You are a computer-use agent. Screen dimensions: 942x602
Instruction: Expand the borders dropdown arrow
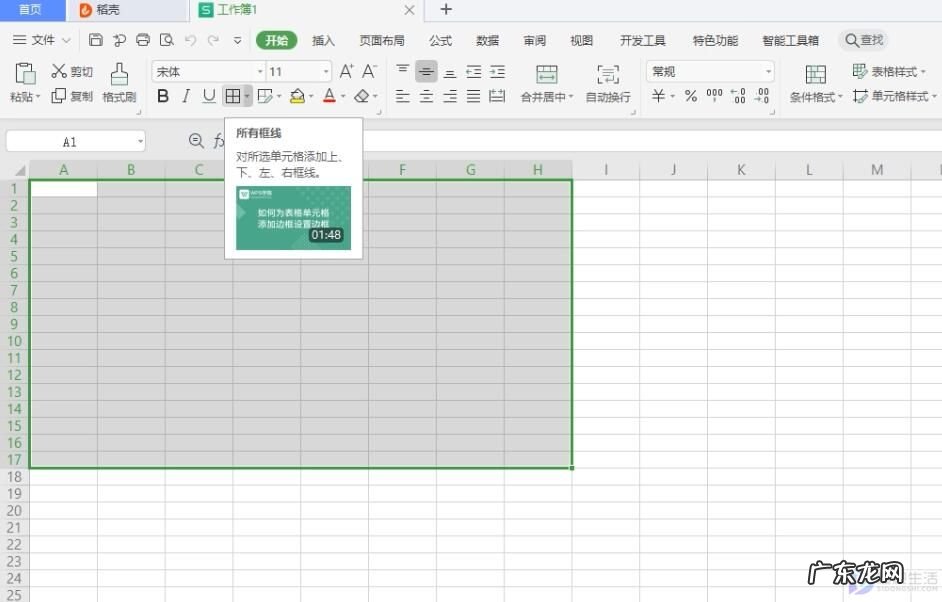click(246, 96)
